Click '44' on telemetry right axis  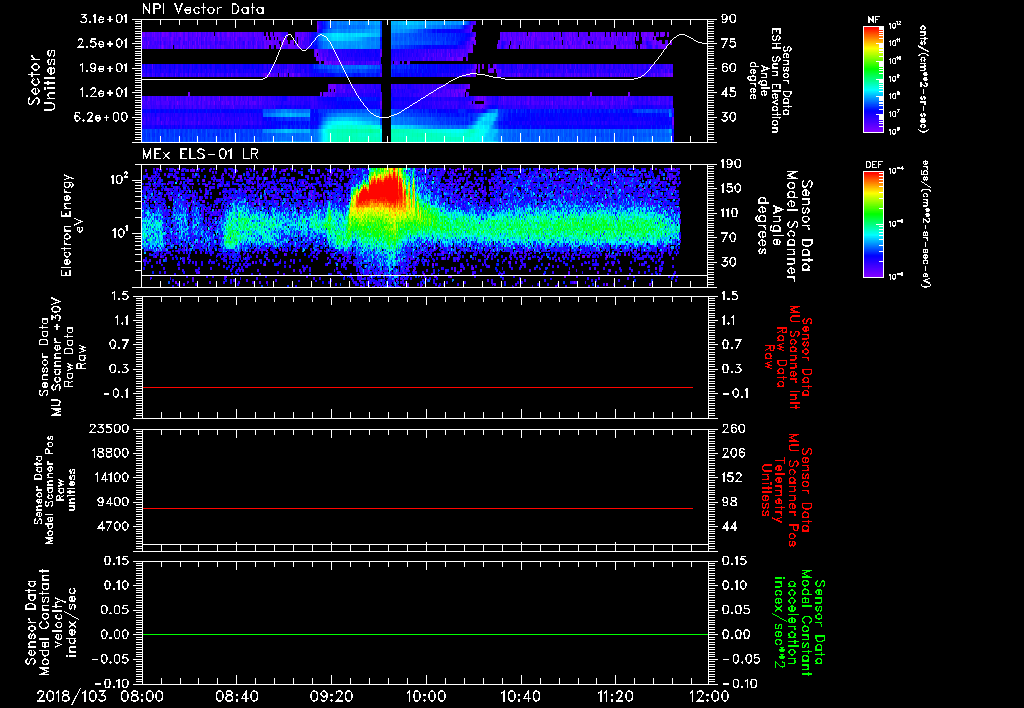pos(729,526)
